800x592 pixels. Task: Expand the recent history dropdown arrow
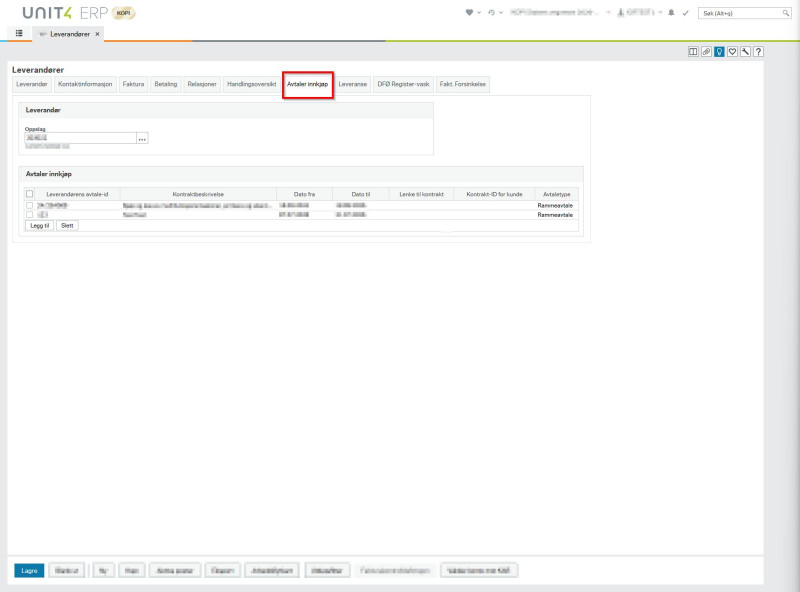[x=501, y=13]
